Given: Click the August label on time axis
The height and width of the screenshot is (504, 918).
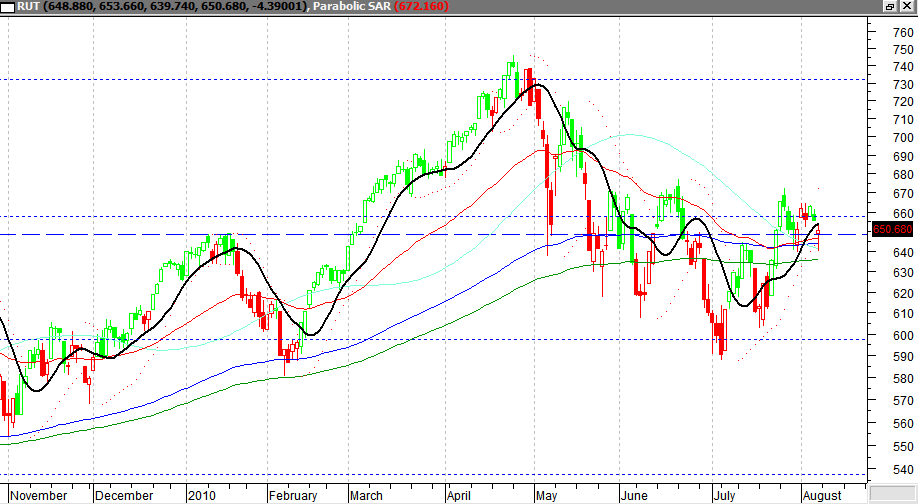Looking at the screenshot, I should [822, 496].
